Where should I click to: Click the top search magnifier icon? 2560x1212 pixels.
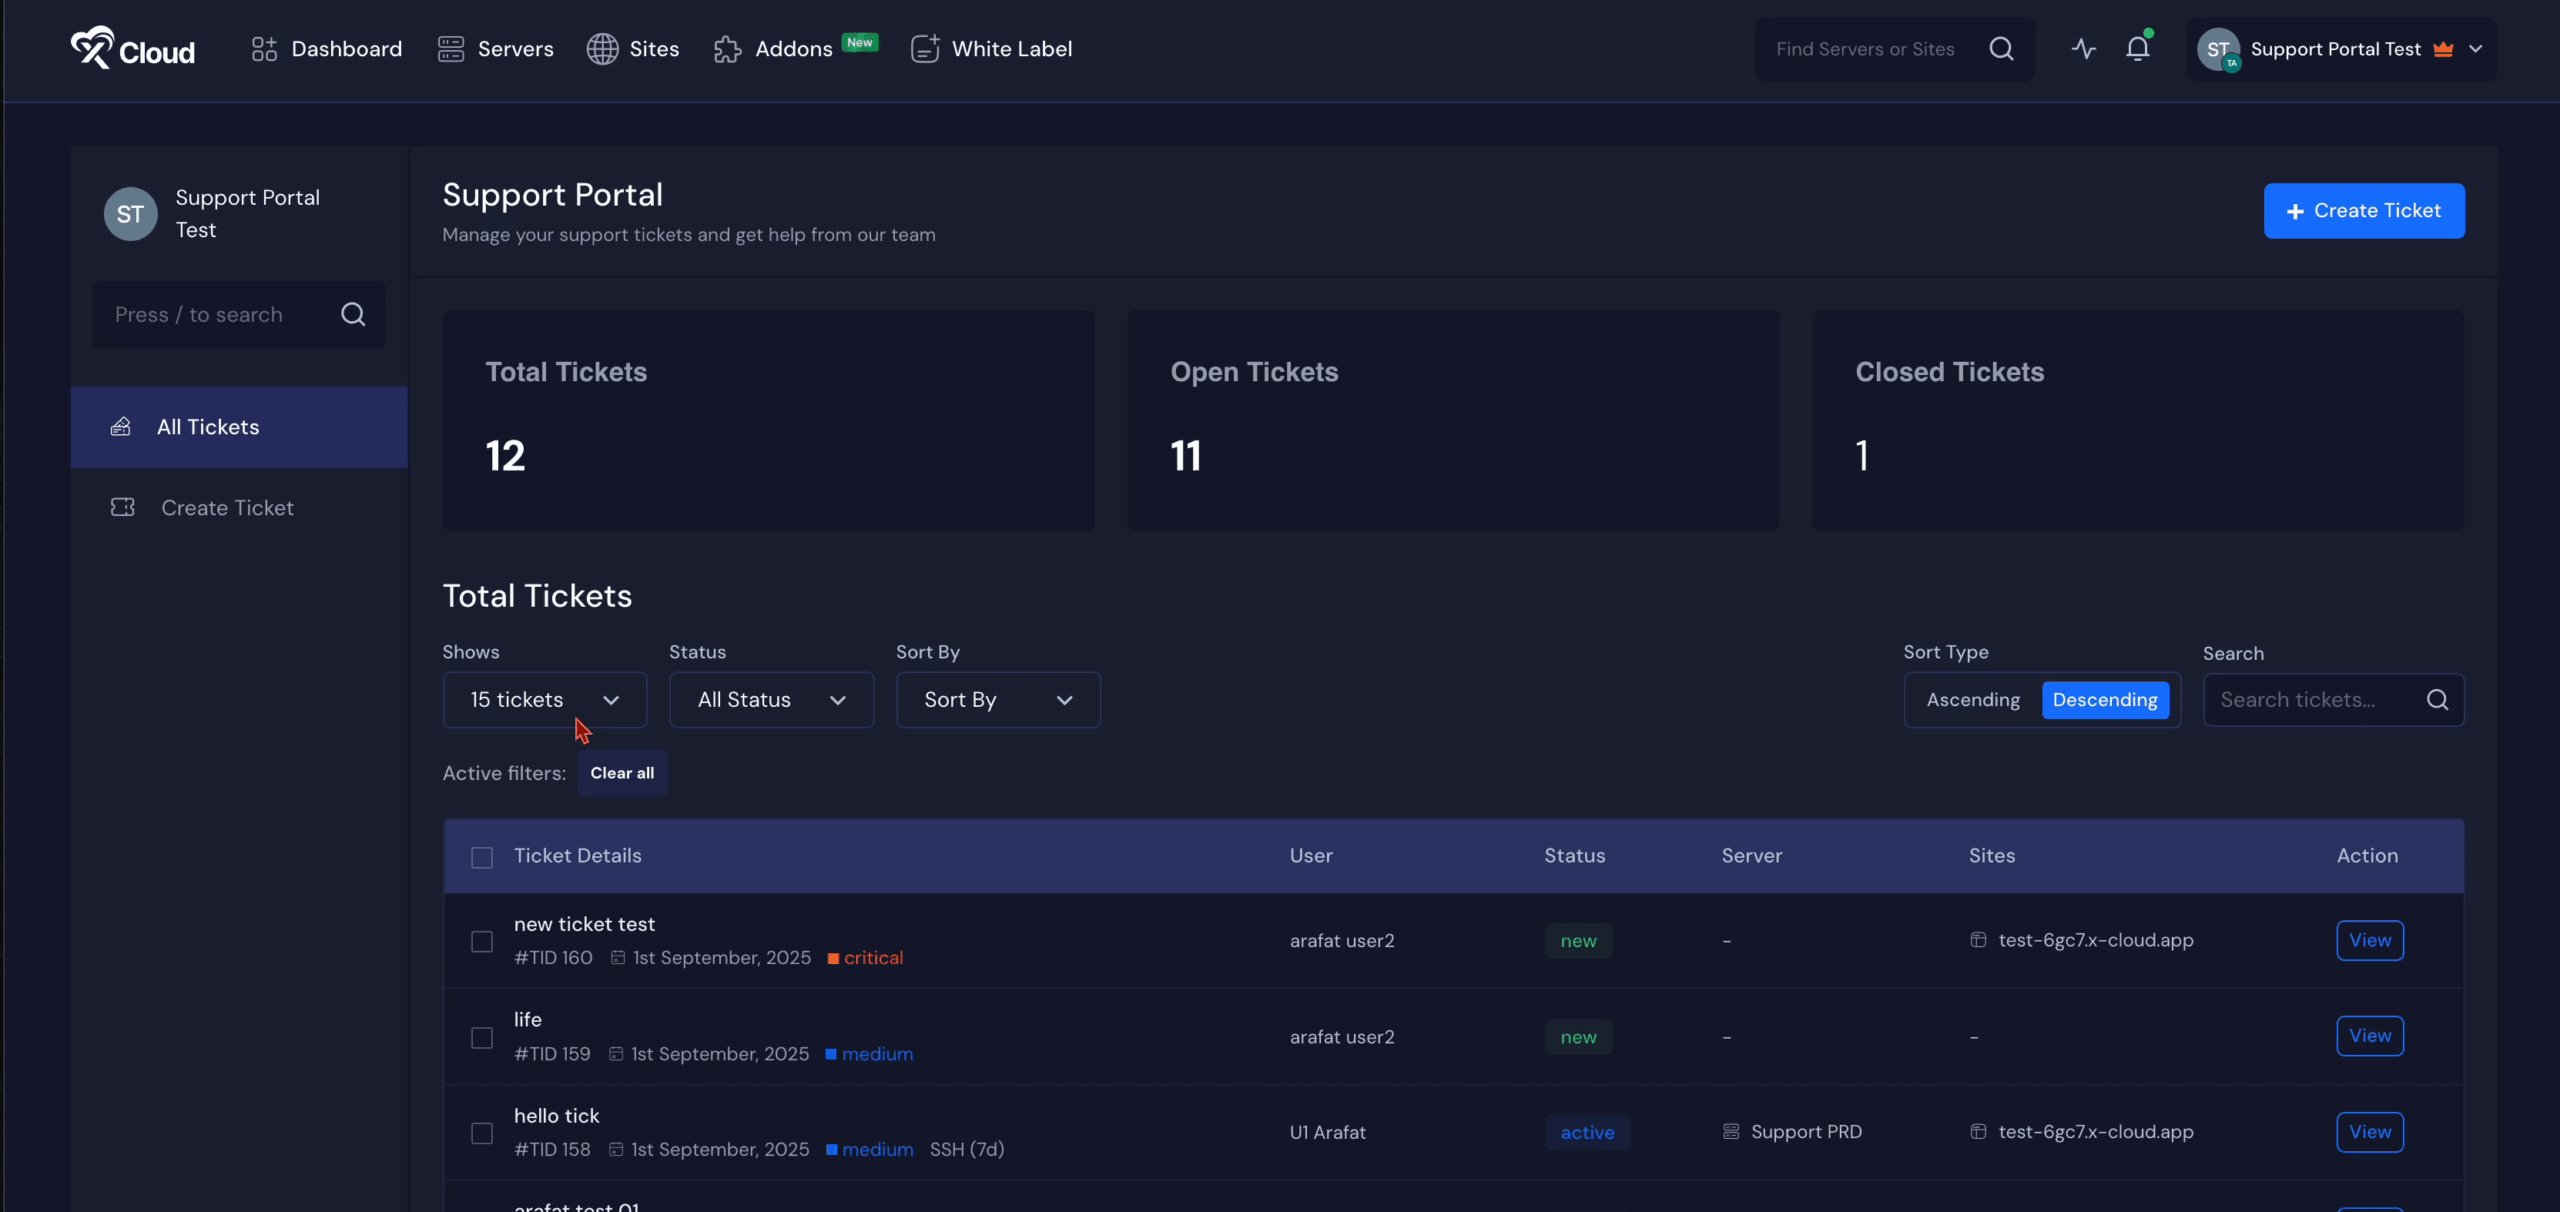coord(2001,49)
